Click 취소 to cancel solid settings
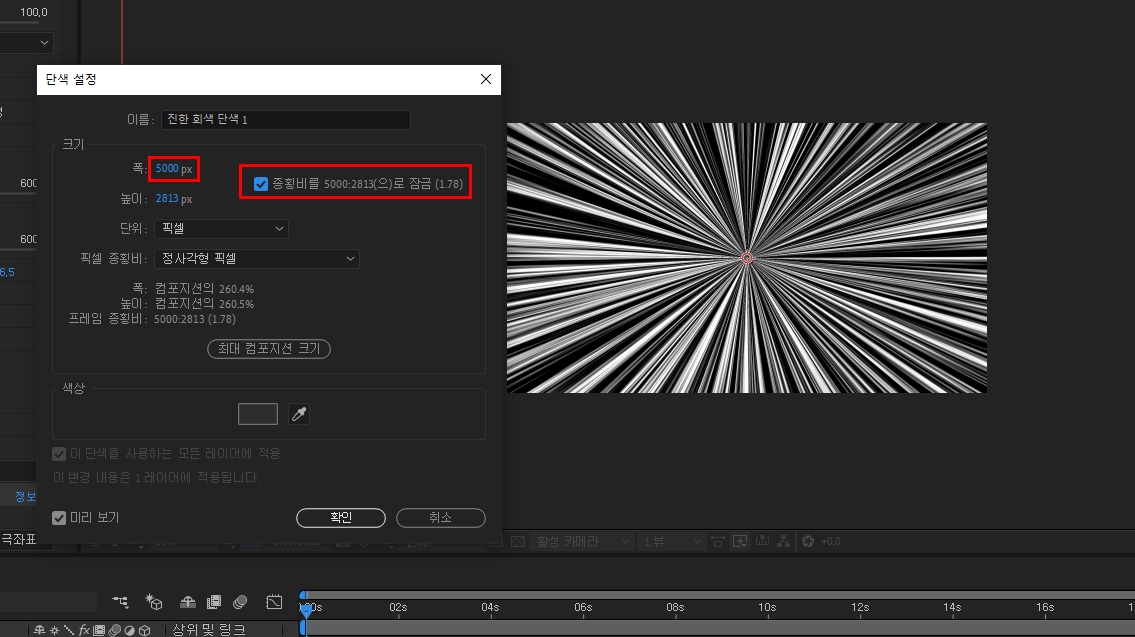The width and height of the screenshot is (1135, 637). (x=440, y=518)
